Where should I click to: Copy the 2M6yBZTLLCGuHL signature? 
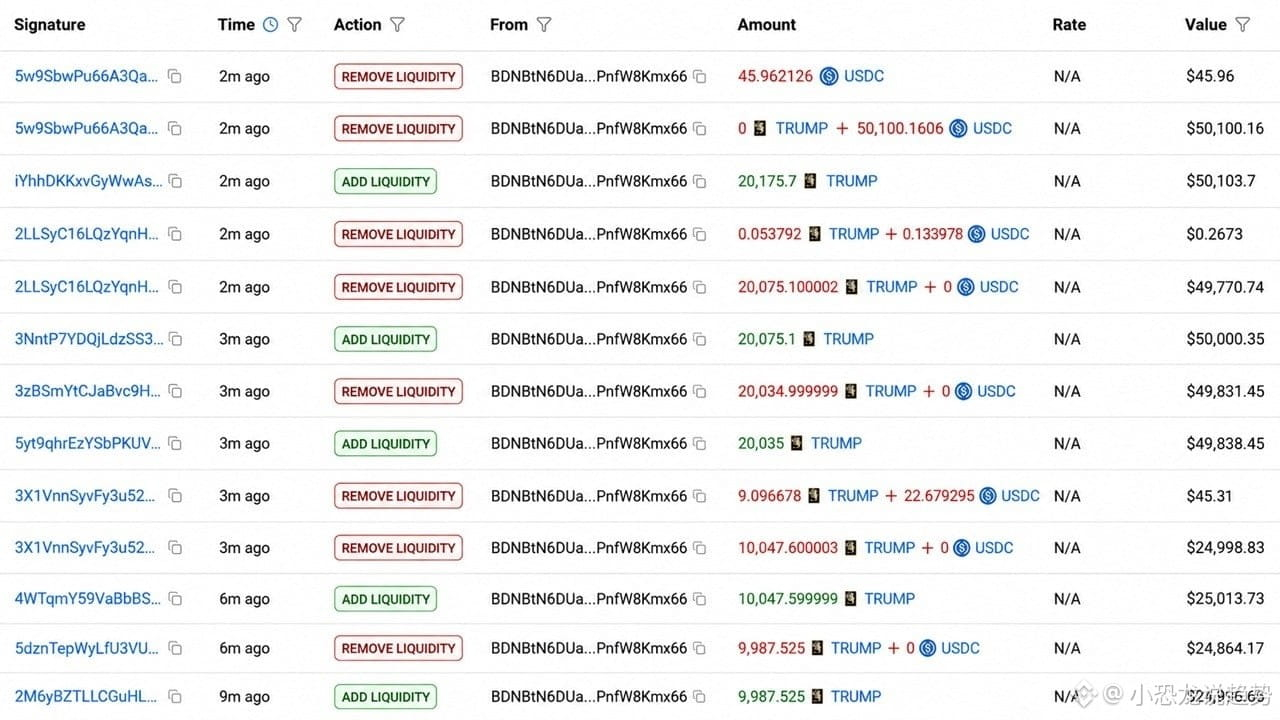(x=175, y=696)
